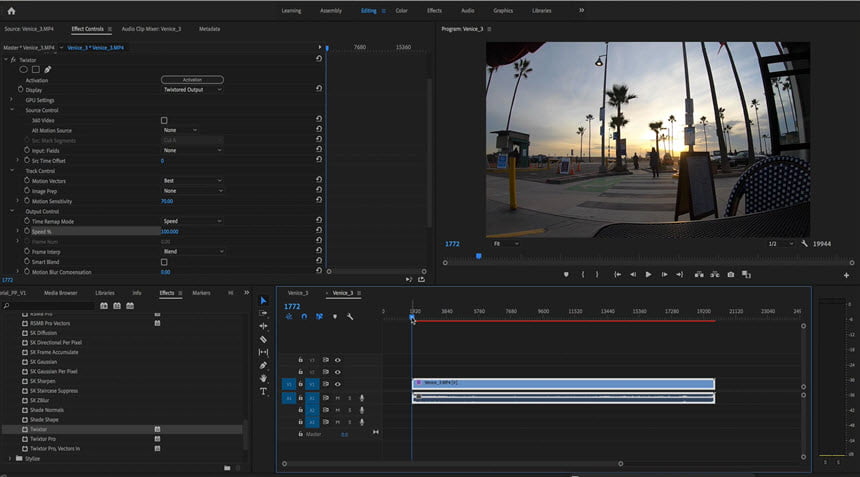Select the Type tool

click(263, 391)
